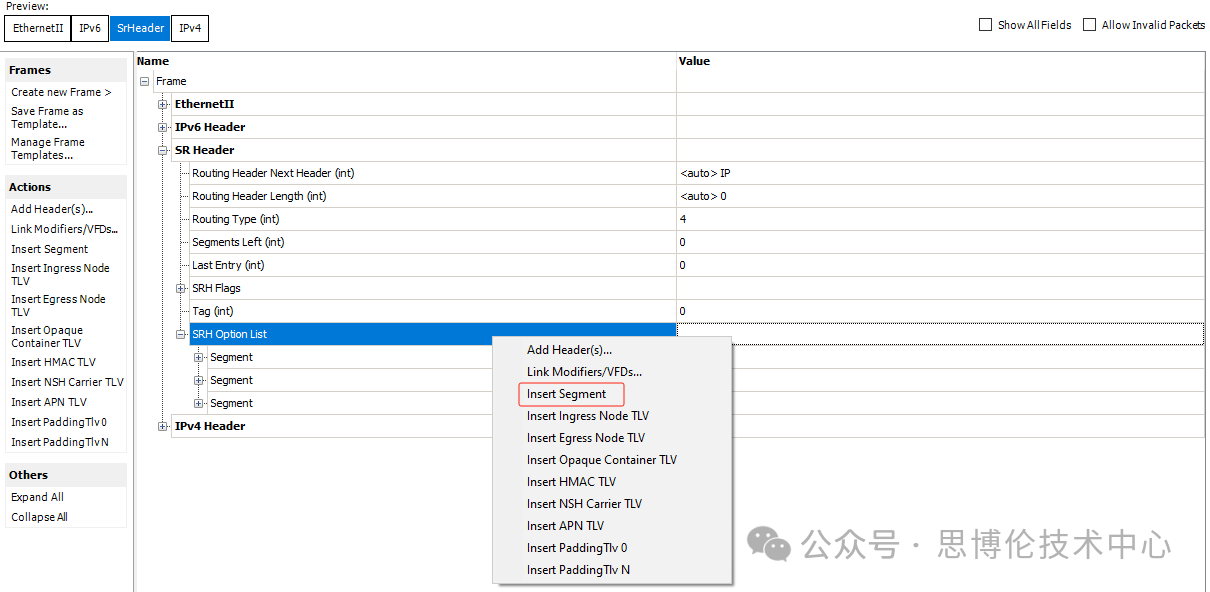Check the Show All Fields checkbox
The height and width of the screenshot is (592, 1210).
[x=985, y=25]
